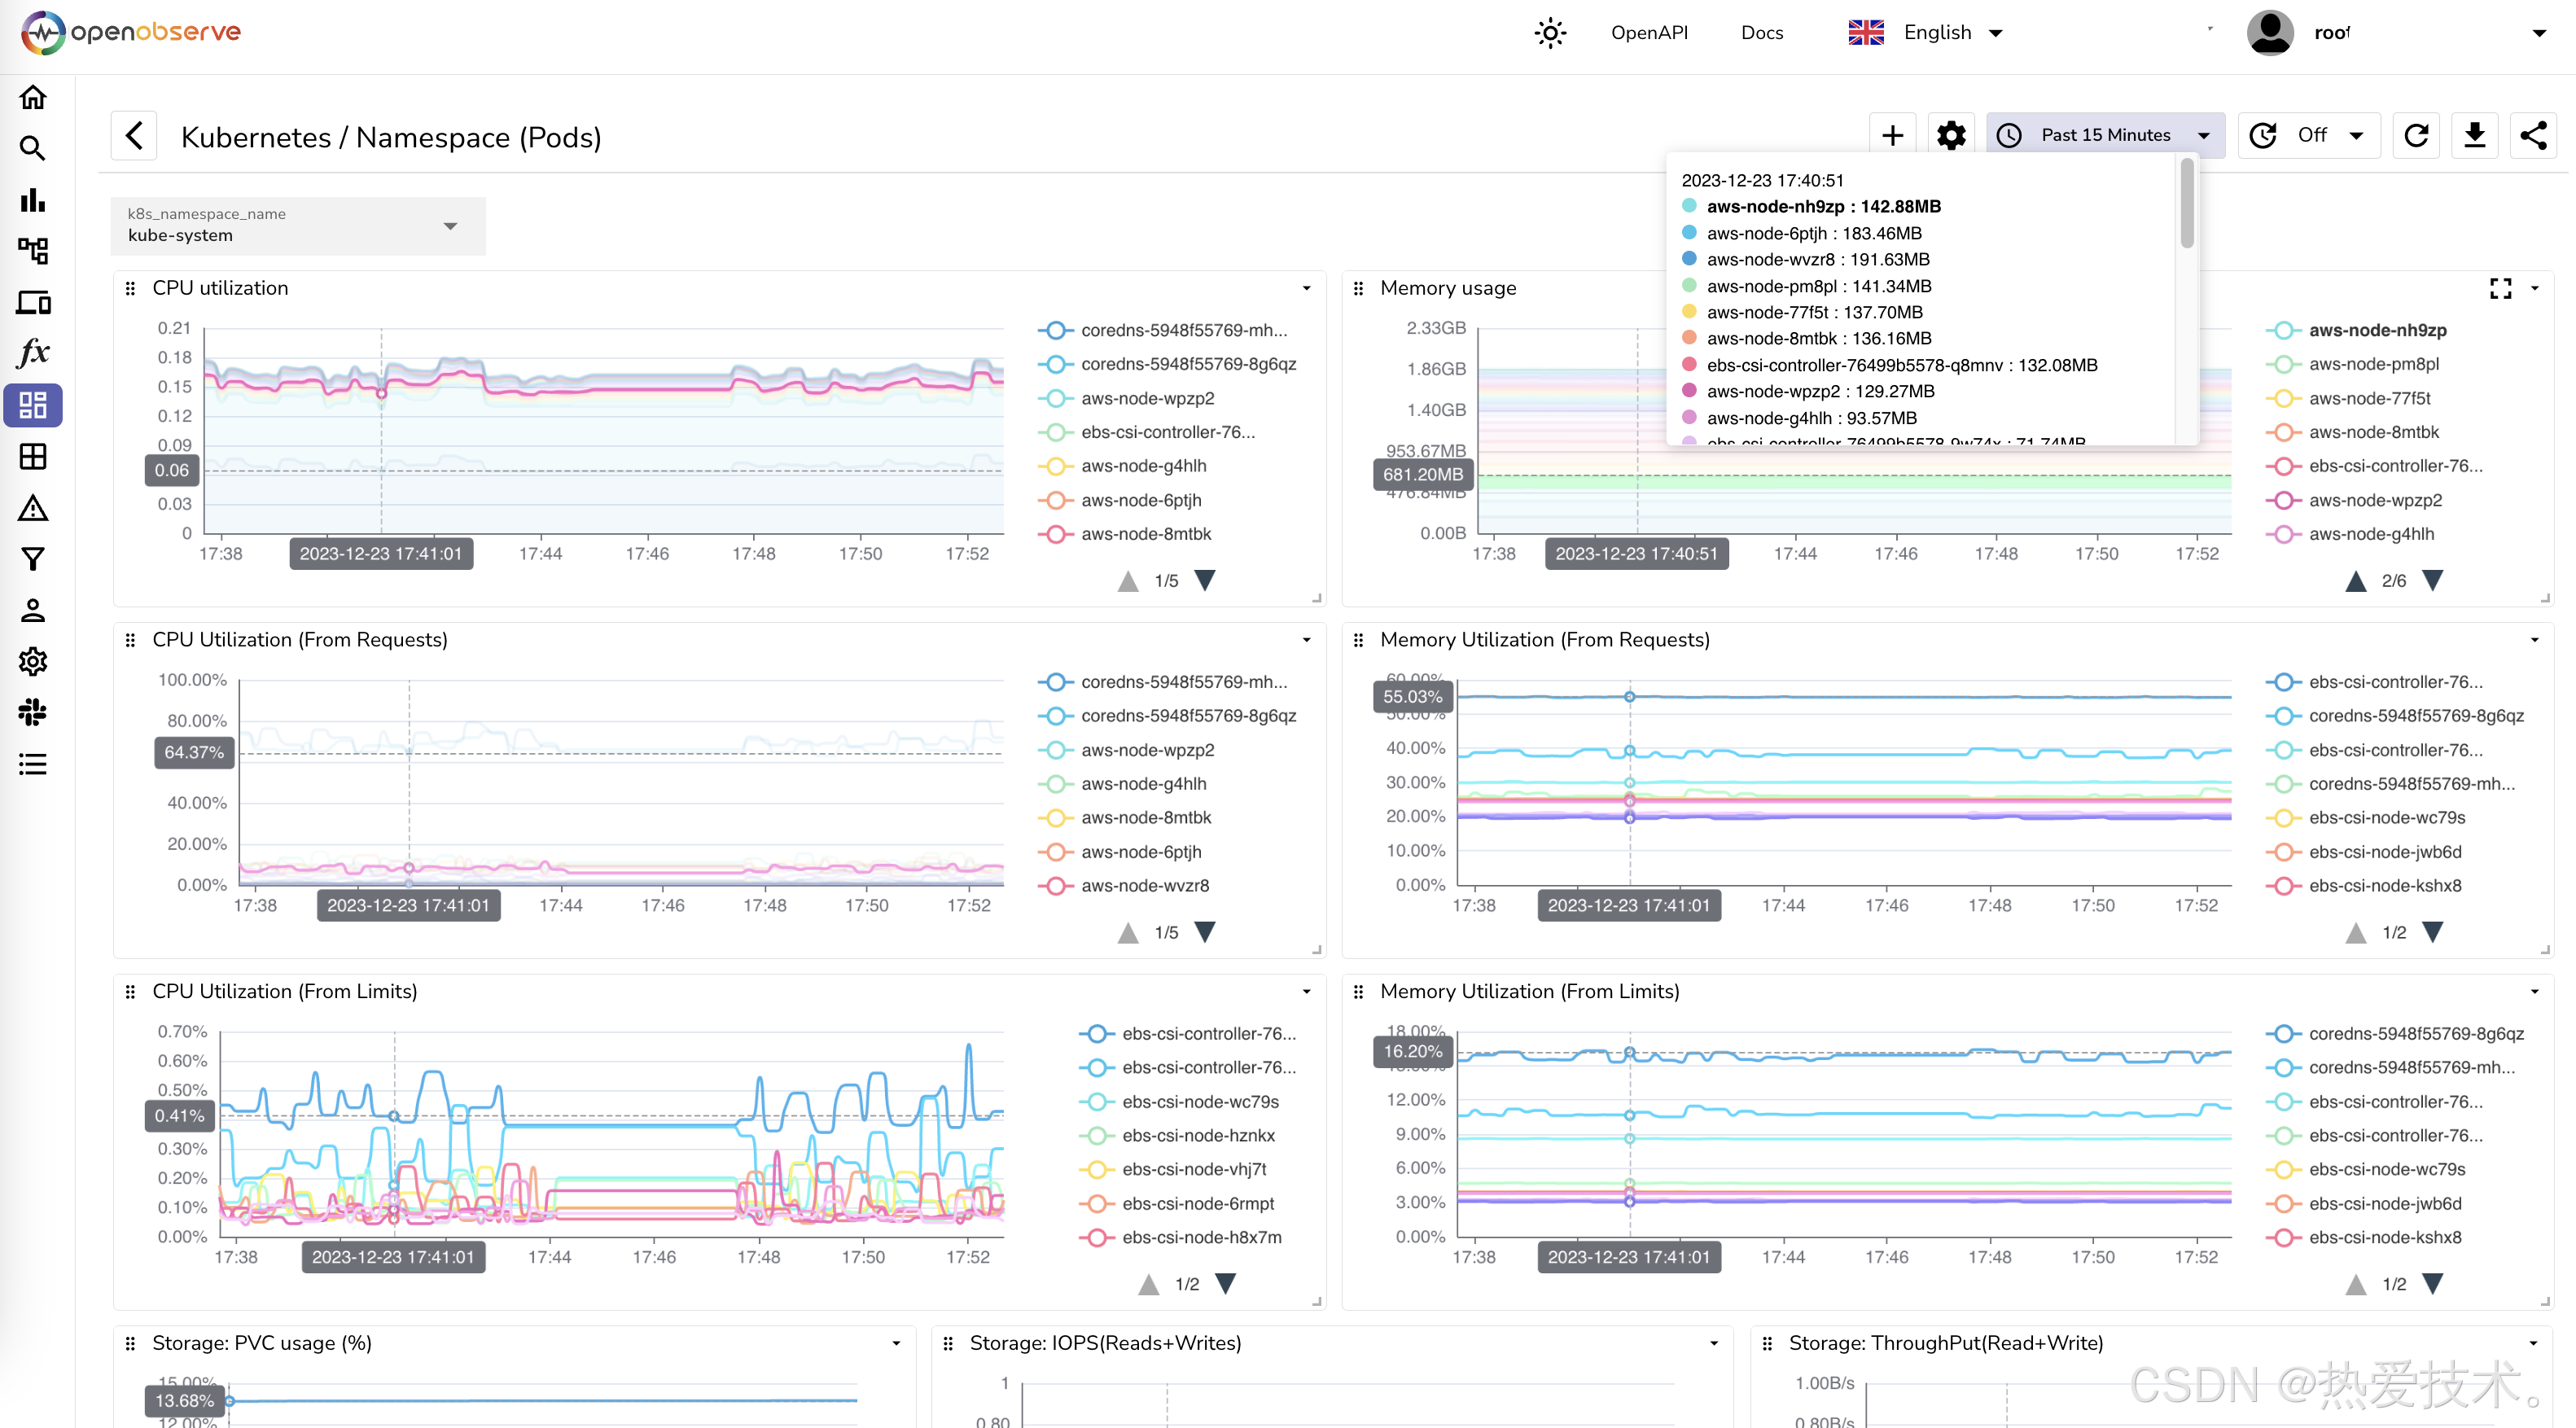Open the Docs link in the header

1761,33
